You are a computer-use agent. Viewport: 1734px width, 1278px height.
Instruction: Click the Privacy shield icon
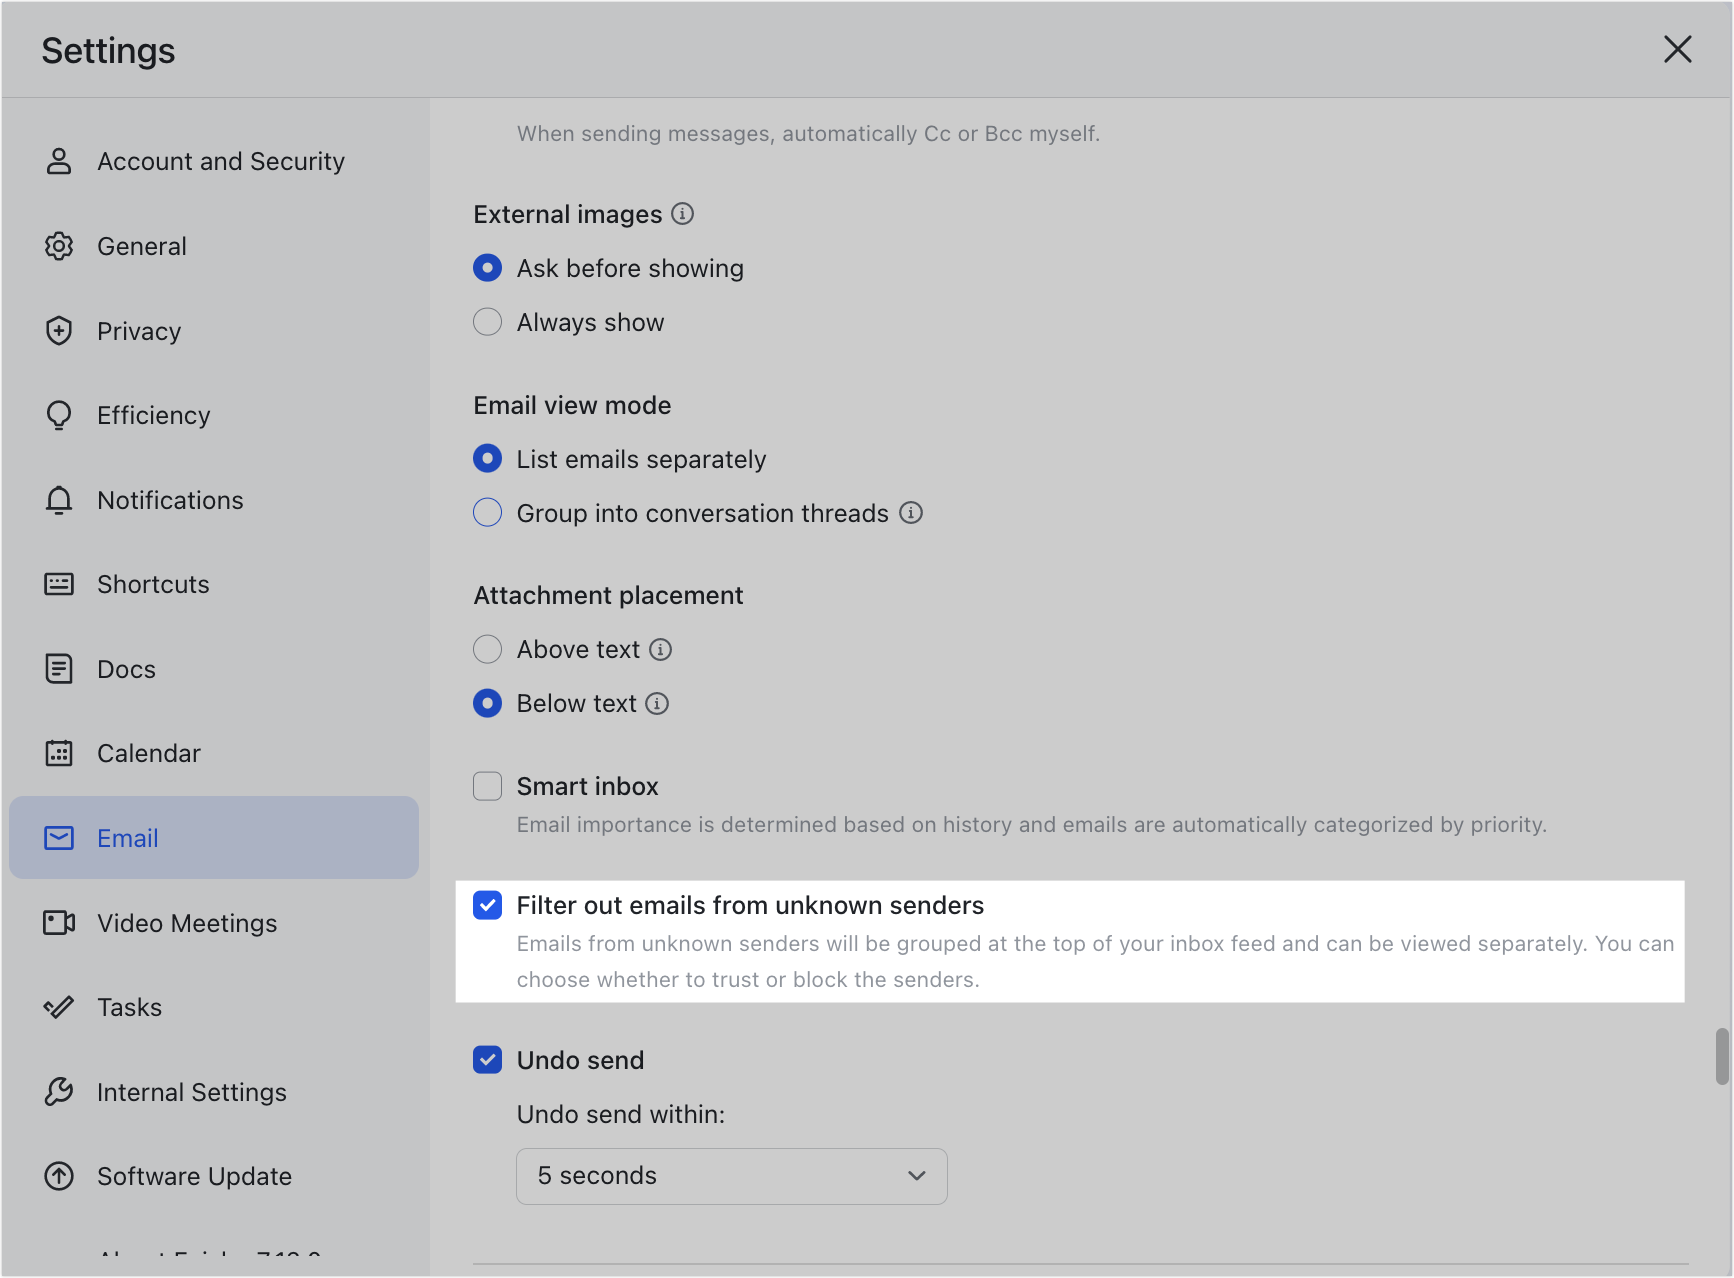[x=59, y=331]
